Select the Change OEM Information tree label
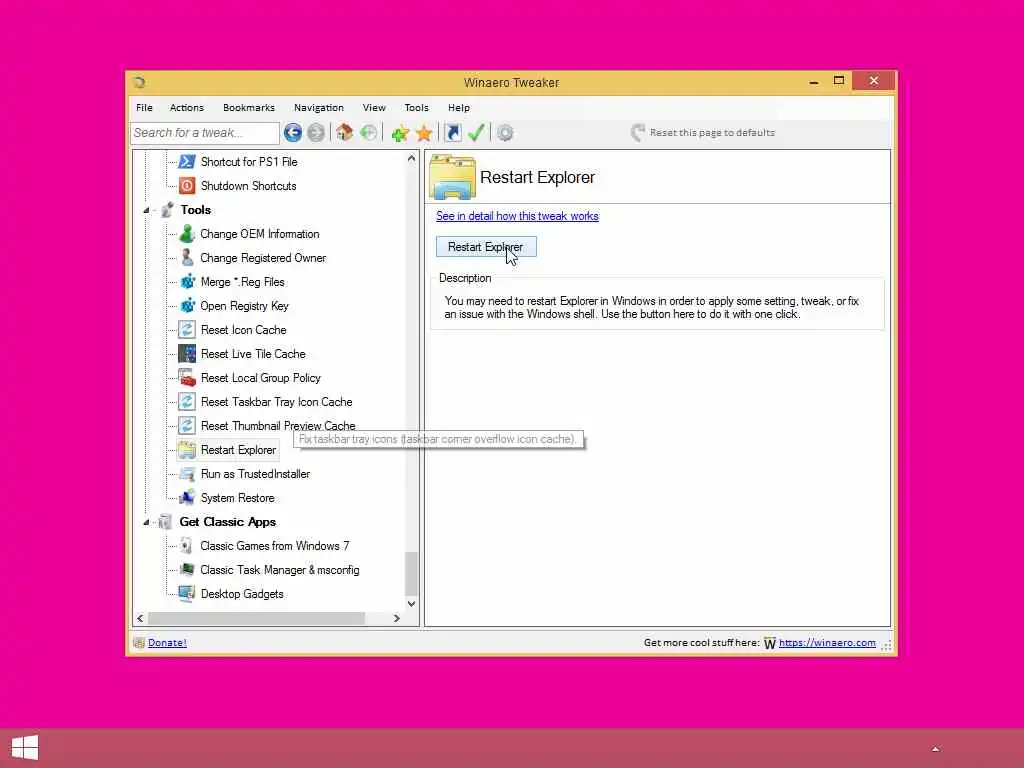 [x=260, y=234]
